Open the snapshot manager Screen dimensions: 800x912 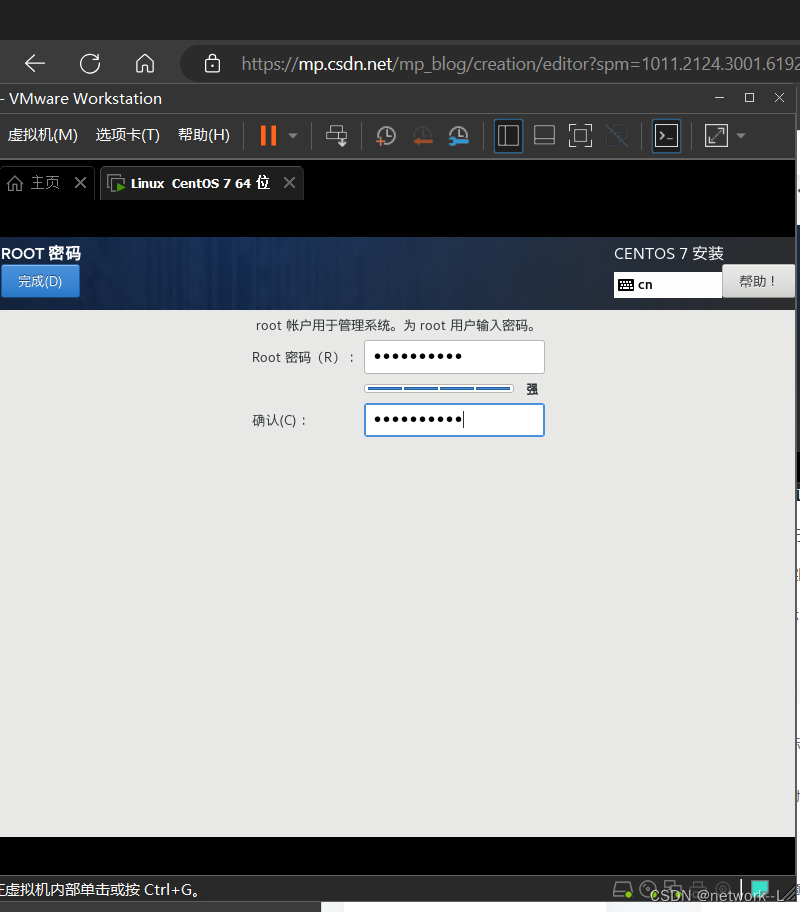click(x=458, y=136)
